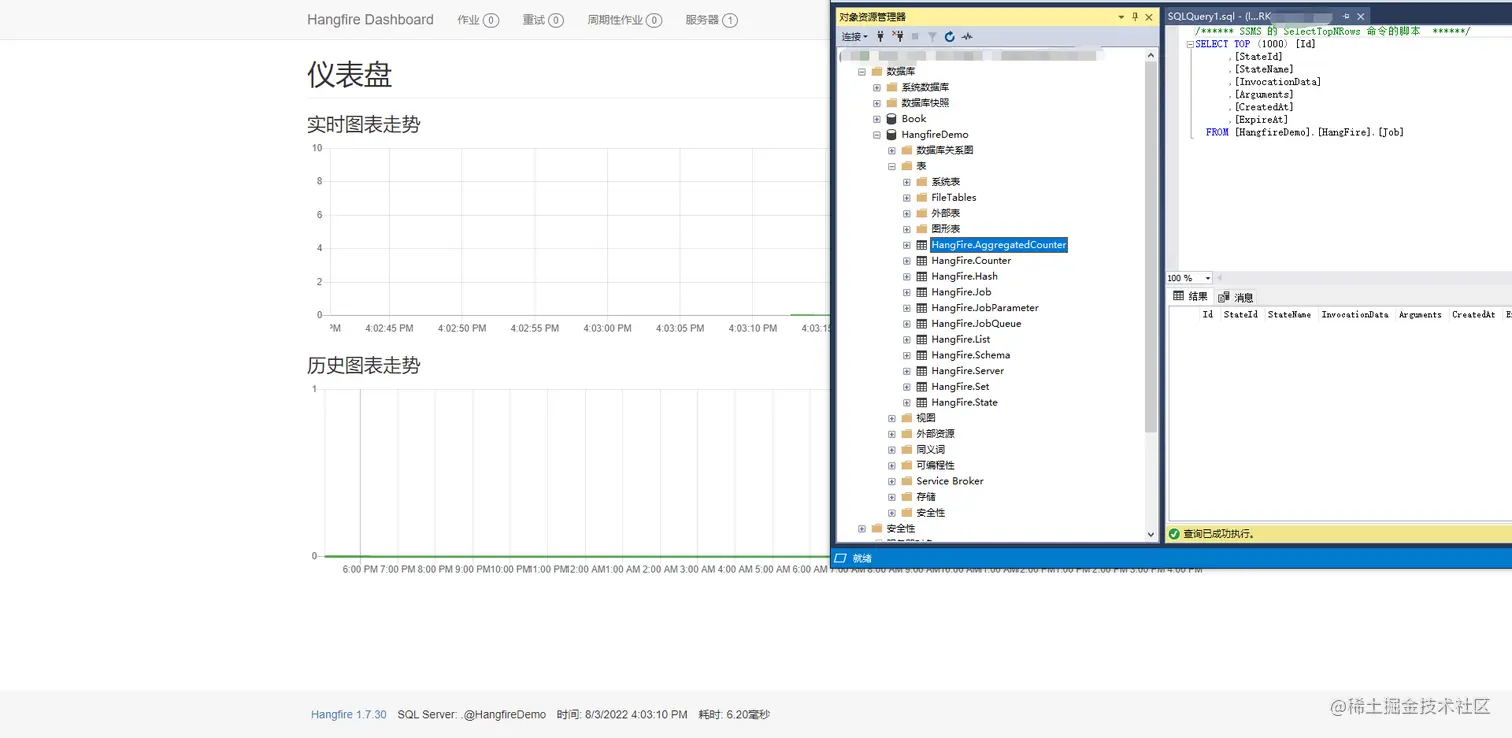Viewport: 1512px width, 738px height.
Task: Click the table icon of HangFire.Job
Action: click(x=922, y=292)
